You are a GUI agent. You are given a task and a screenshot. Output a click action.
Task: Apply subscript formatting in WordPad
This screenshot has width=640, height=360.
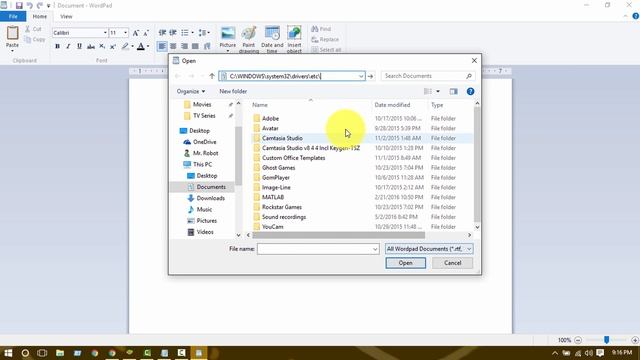tap(102, 47)
